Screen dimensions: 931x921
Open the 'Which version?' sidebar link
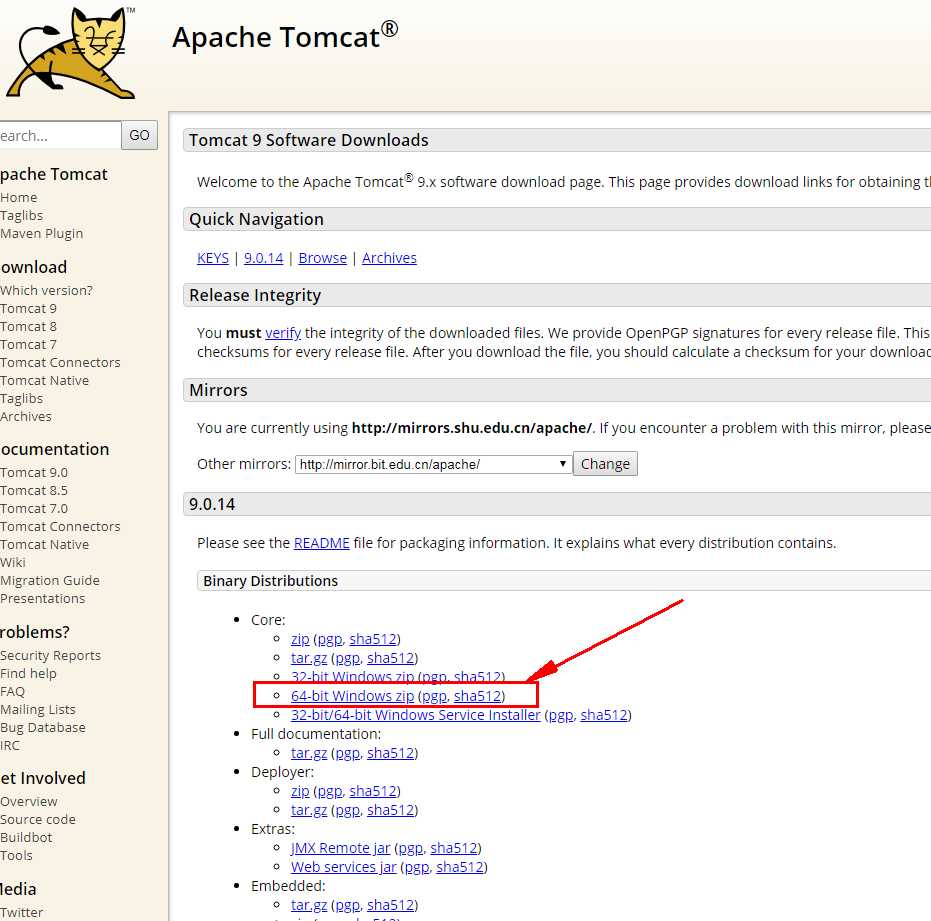[x=46, y=291]
